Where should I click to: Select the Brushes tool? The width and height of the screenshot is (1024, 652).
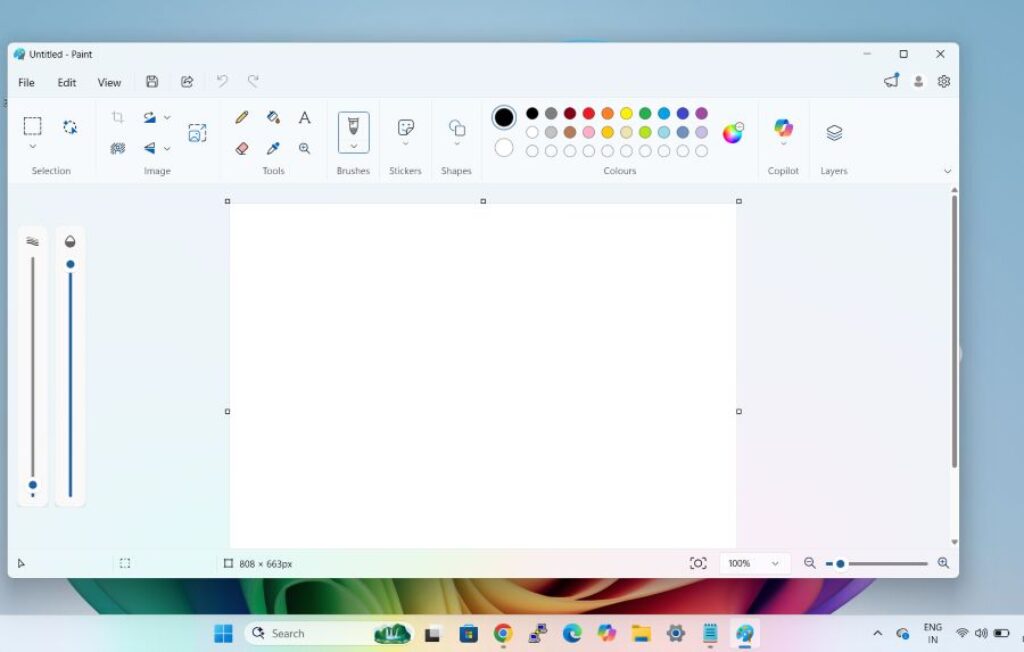353,125
